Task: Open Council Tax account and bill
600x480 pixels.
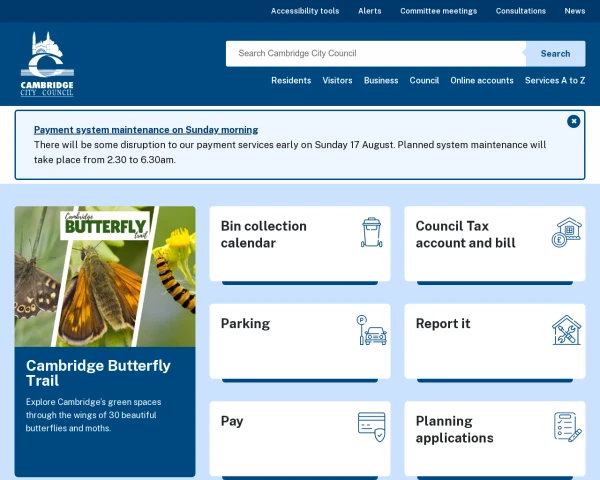Action: click(466, 234)
